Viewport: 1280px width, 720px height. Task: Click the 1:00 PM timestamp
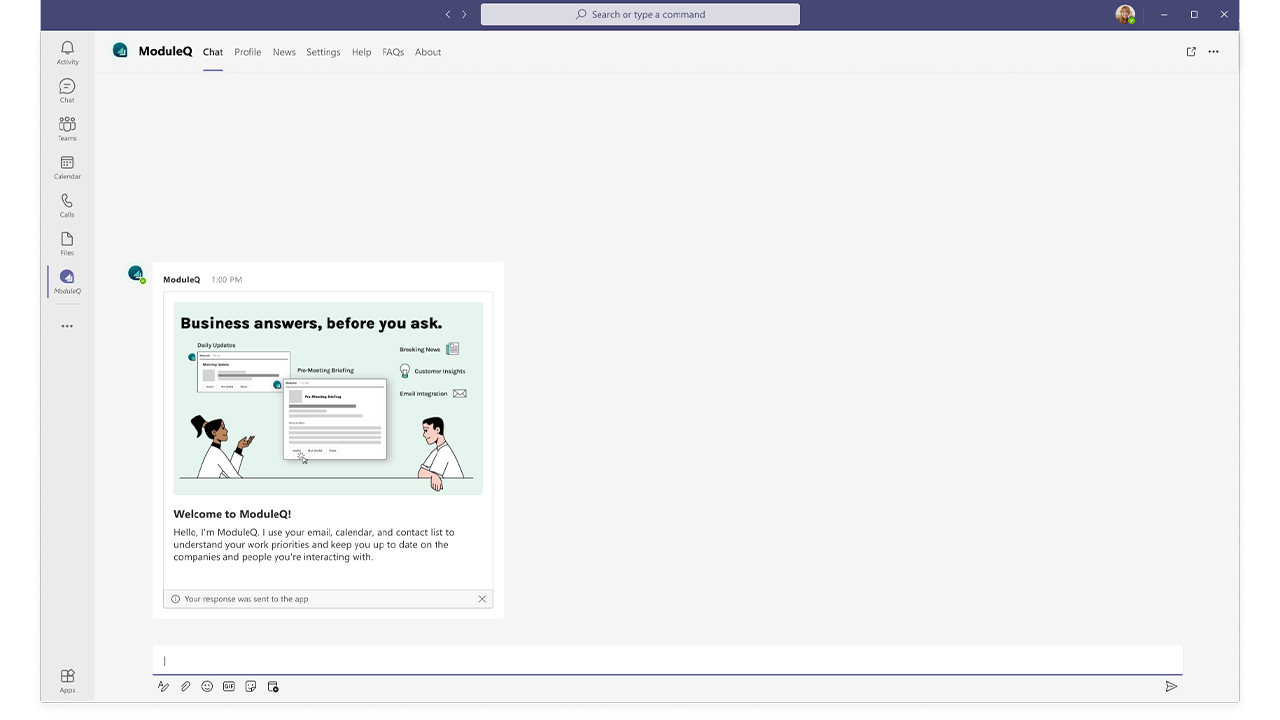click(227, 280)
